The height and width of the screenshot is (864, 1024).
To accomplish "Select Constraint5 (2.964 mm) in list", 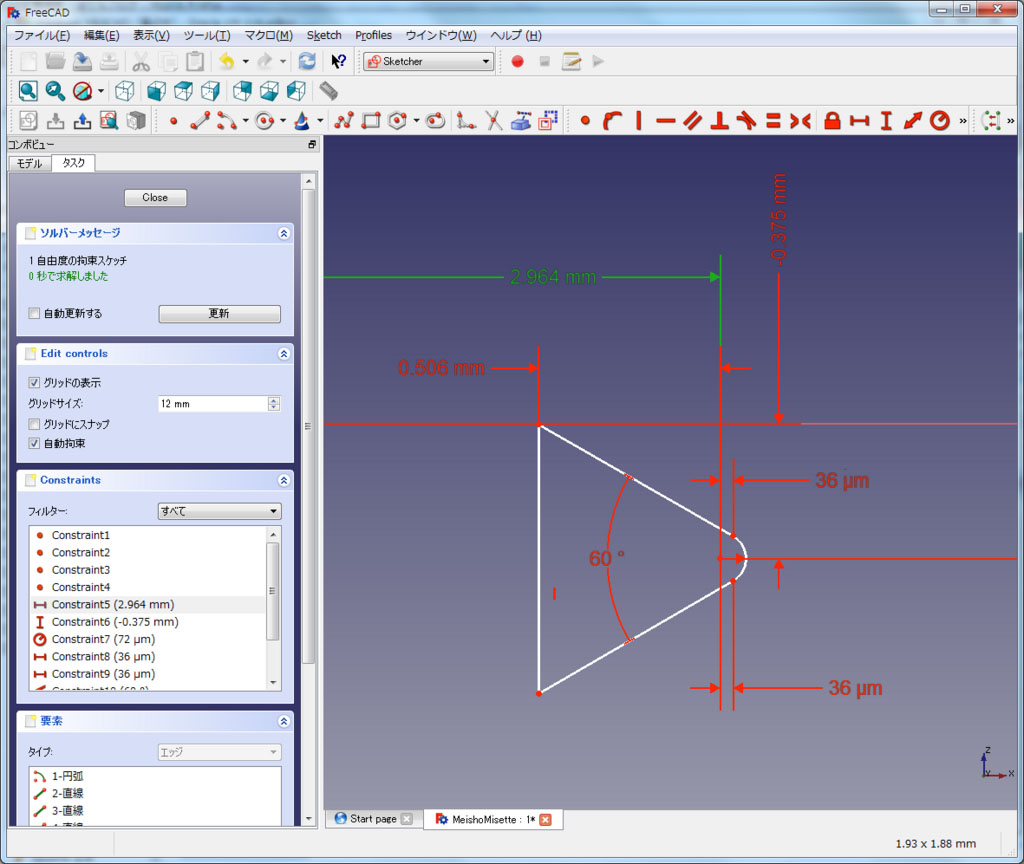I will pos(148,605).
